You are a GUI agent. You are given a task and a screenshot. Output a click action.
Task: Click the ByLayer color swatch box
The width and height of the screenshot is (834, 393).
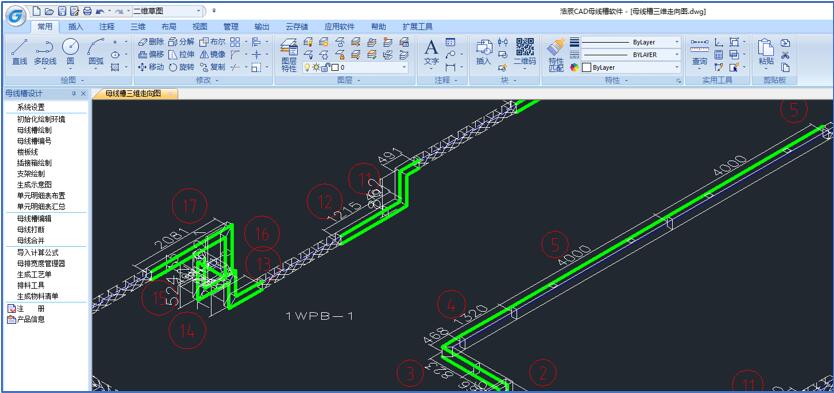tap(587, 68)
